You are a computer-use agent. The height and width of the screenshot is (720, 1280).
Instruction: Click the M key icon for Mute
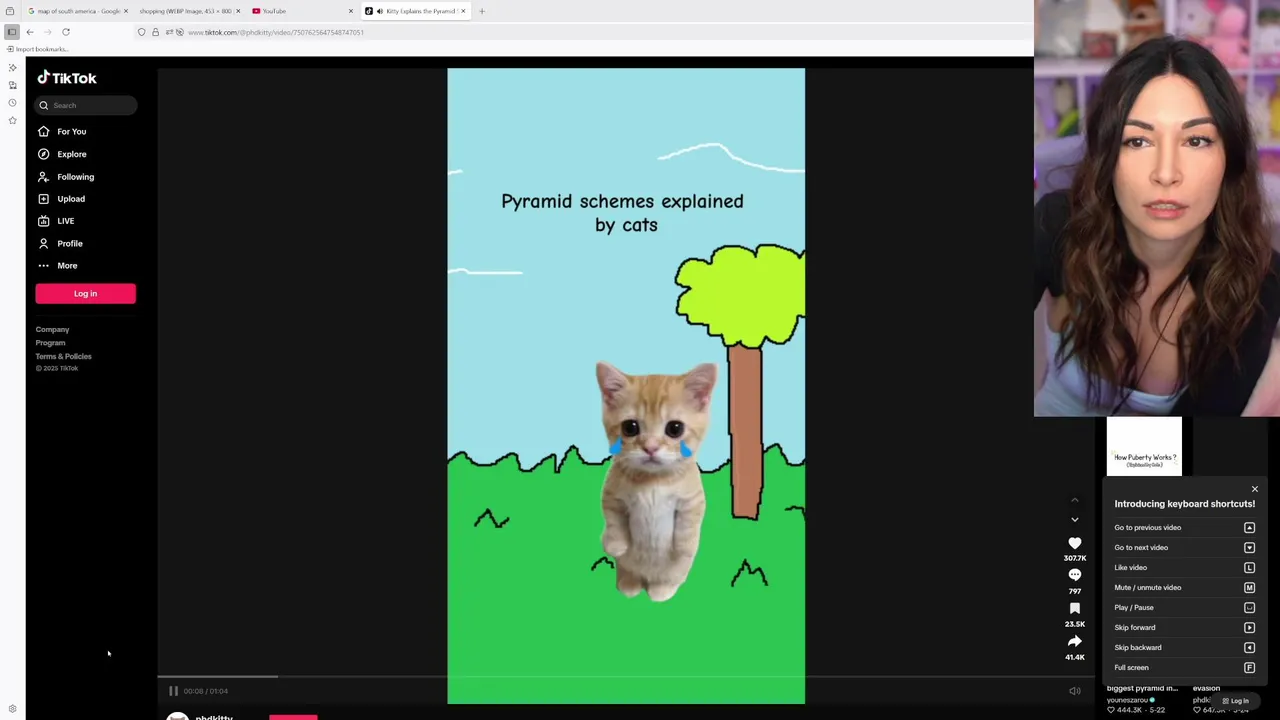(x=1249, y=587)
